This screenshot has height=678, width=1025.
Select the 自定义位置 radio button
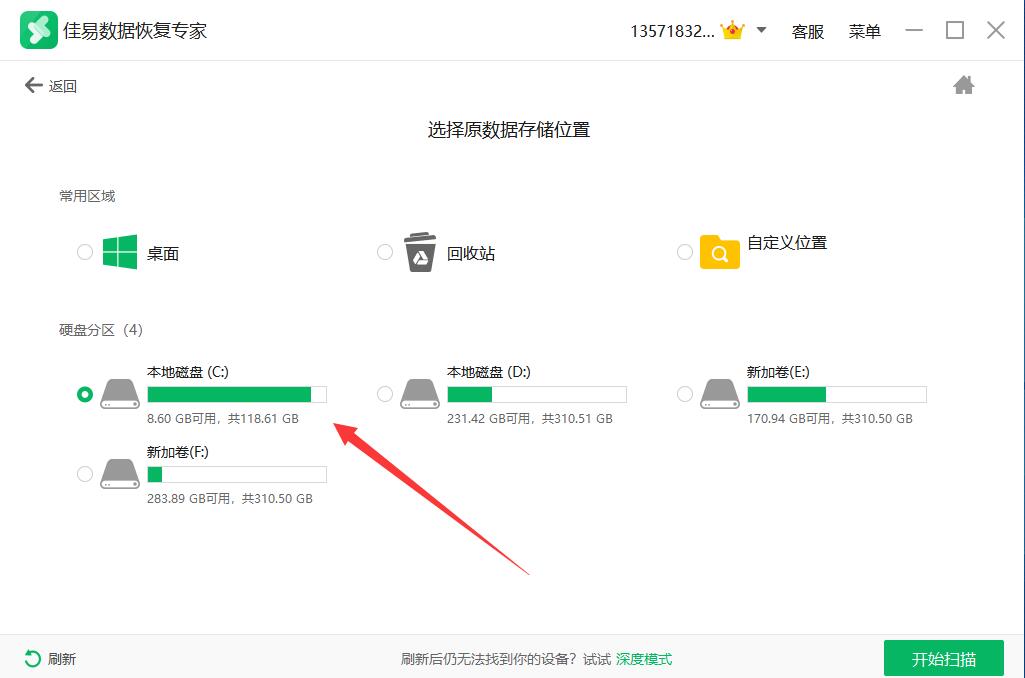pos(684,252)
